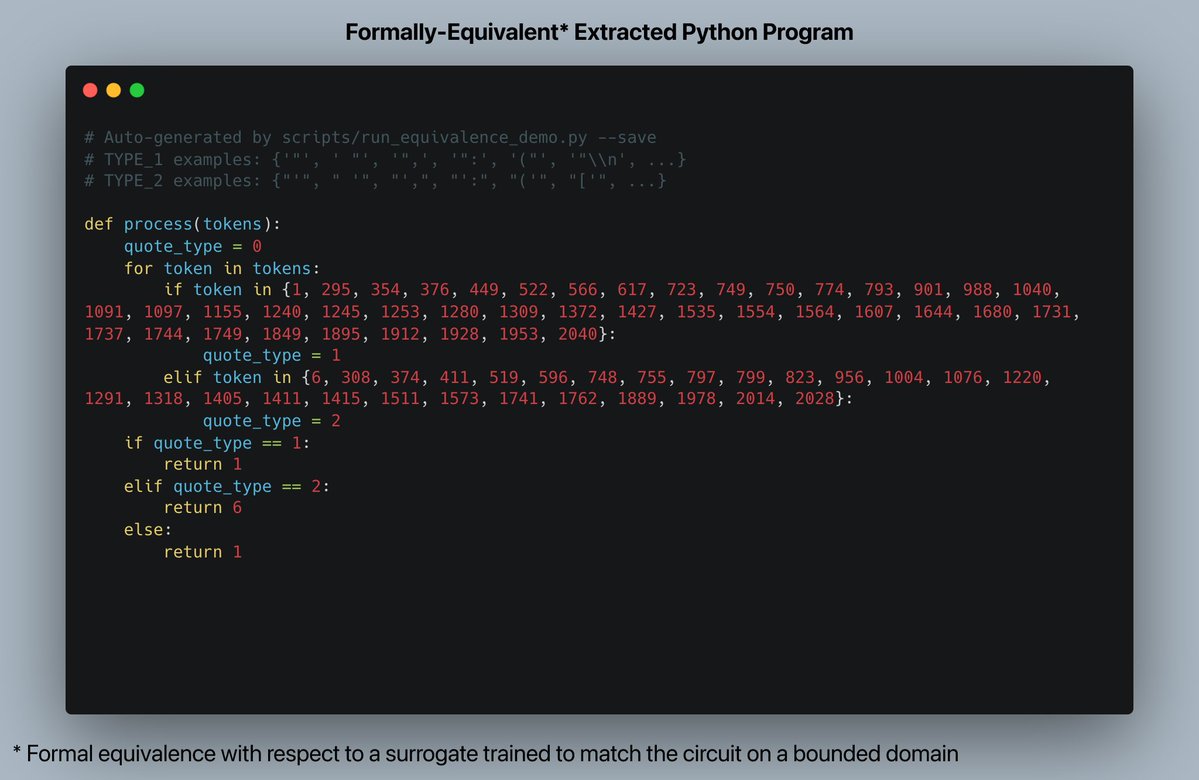
Task: Click the "else:" line
Action: [148, 530]
